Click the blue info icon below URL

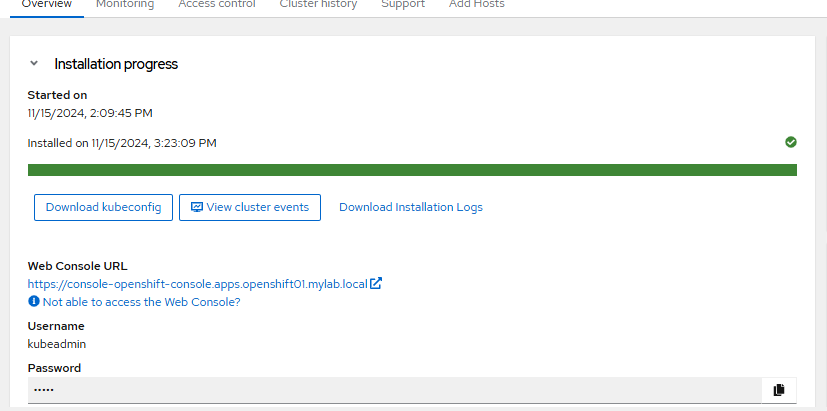click(x=34, y=301)
